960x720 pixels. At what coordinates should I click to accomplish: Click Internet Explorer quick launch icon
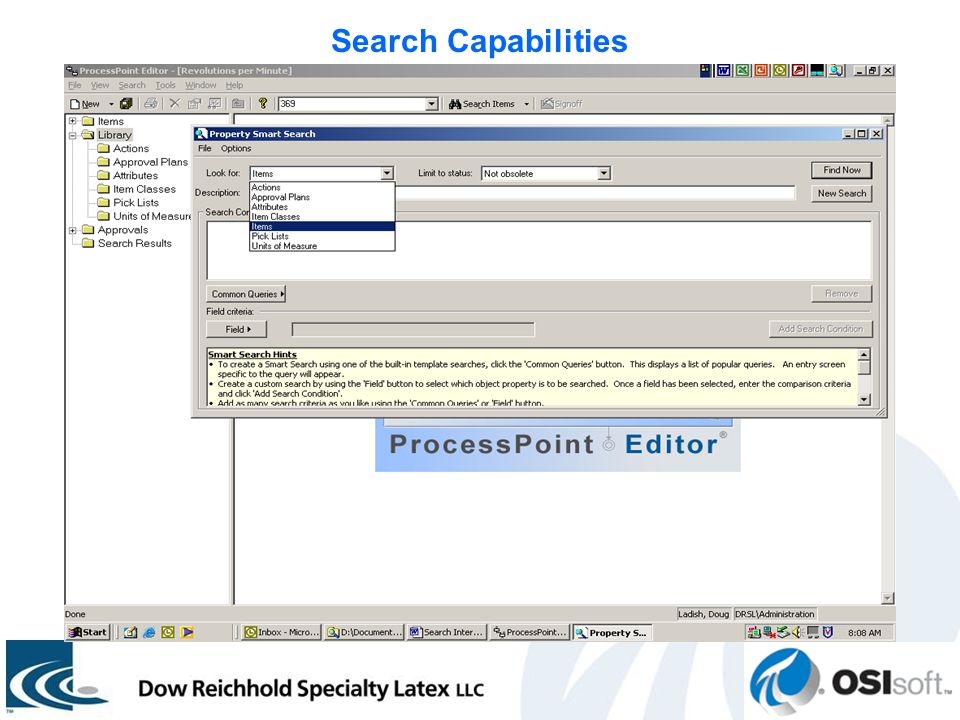pyautogui.click(x=149, y=632)
